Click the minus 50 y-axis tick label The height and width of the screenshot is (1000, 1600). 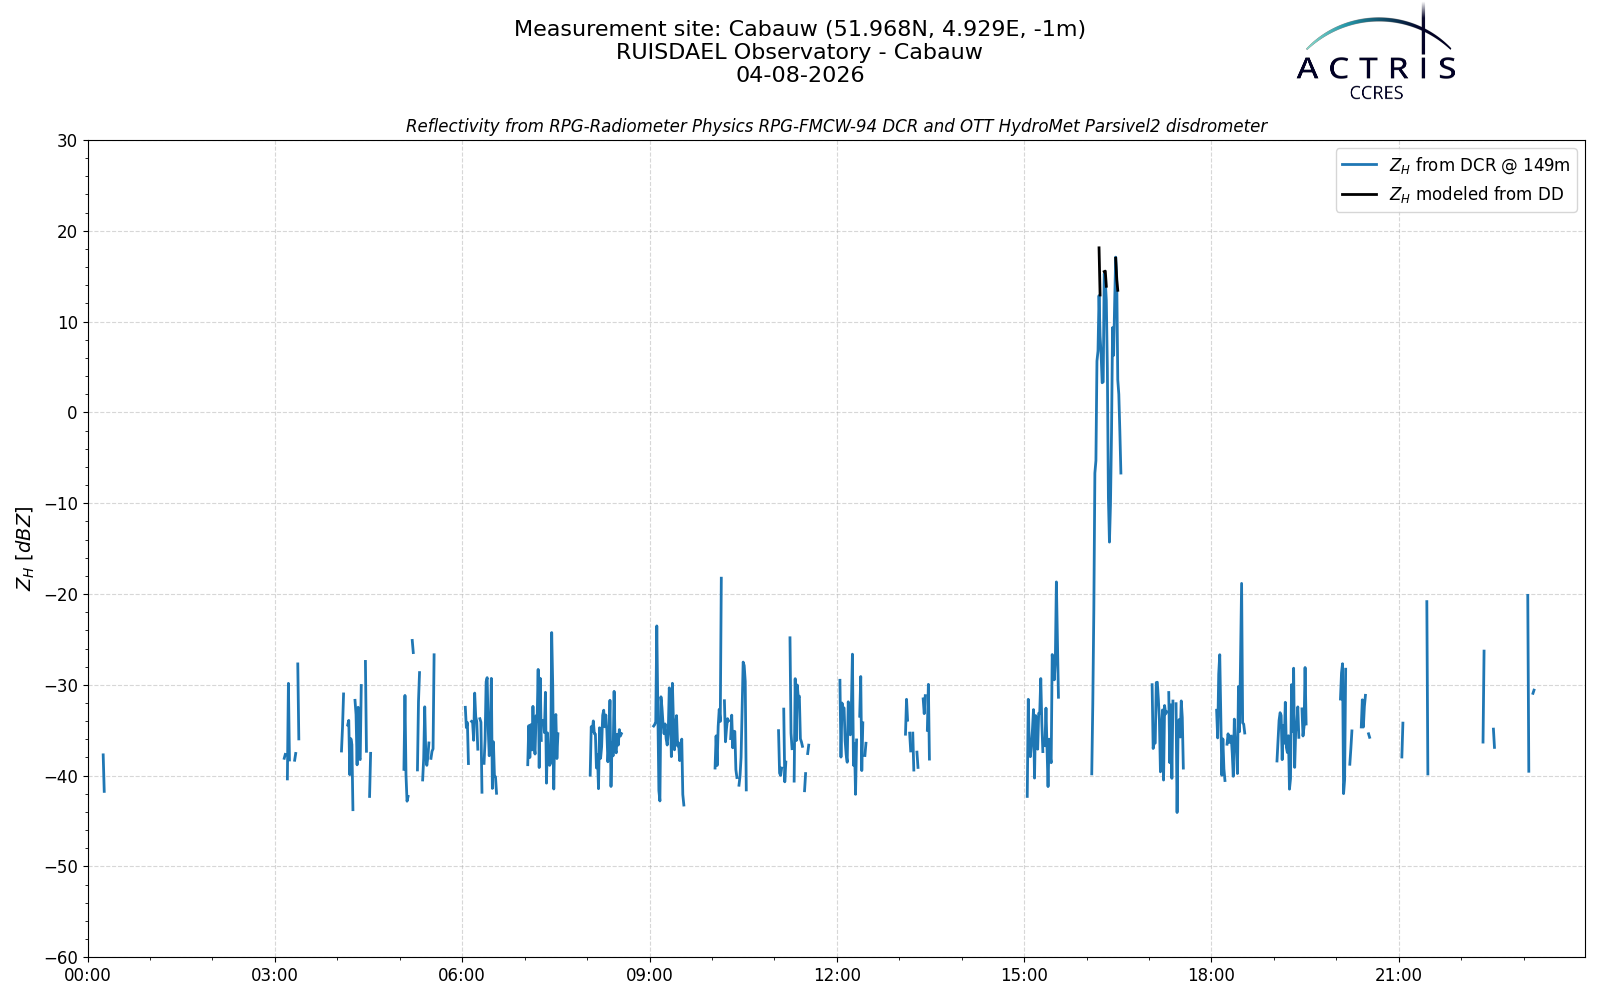(60, 867)
